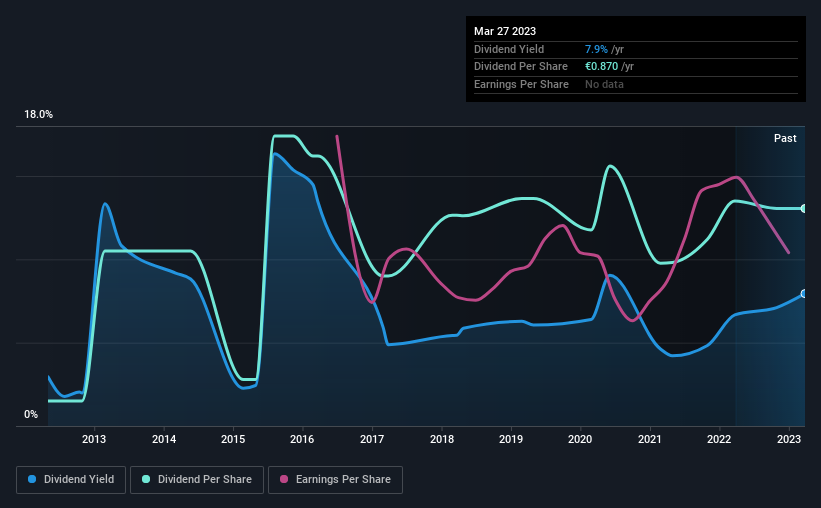
Task: Click the Mar 27 2023 tooltip date
Action: tap(505, 31)
